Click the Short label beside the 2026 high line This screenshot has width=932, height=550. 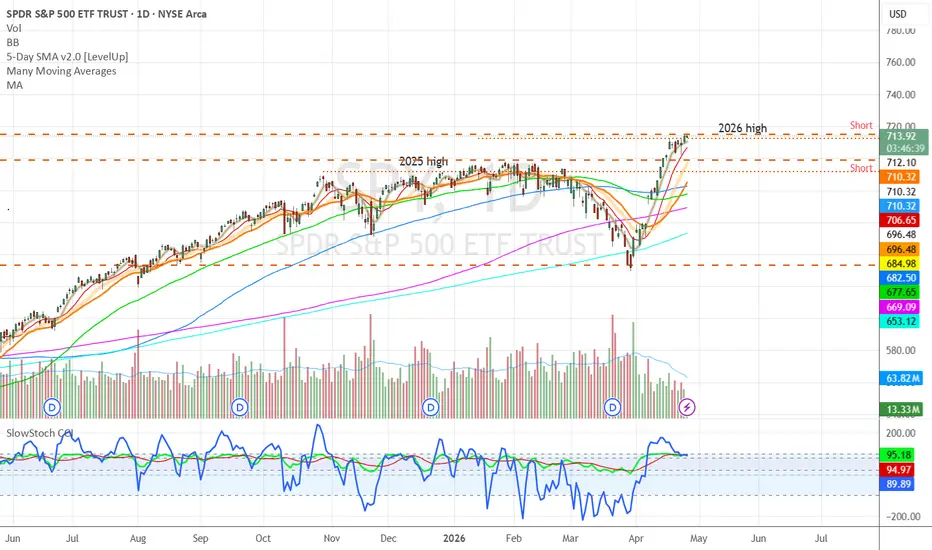[861, 125]
